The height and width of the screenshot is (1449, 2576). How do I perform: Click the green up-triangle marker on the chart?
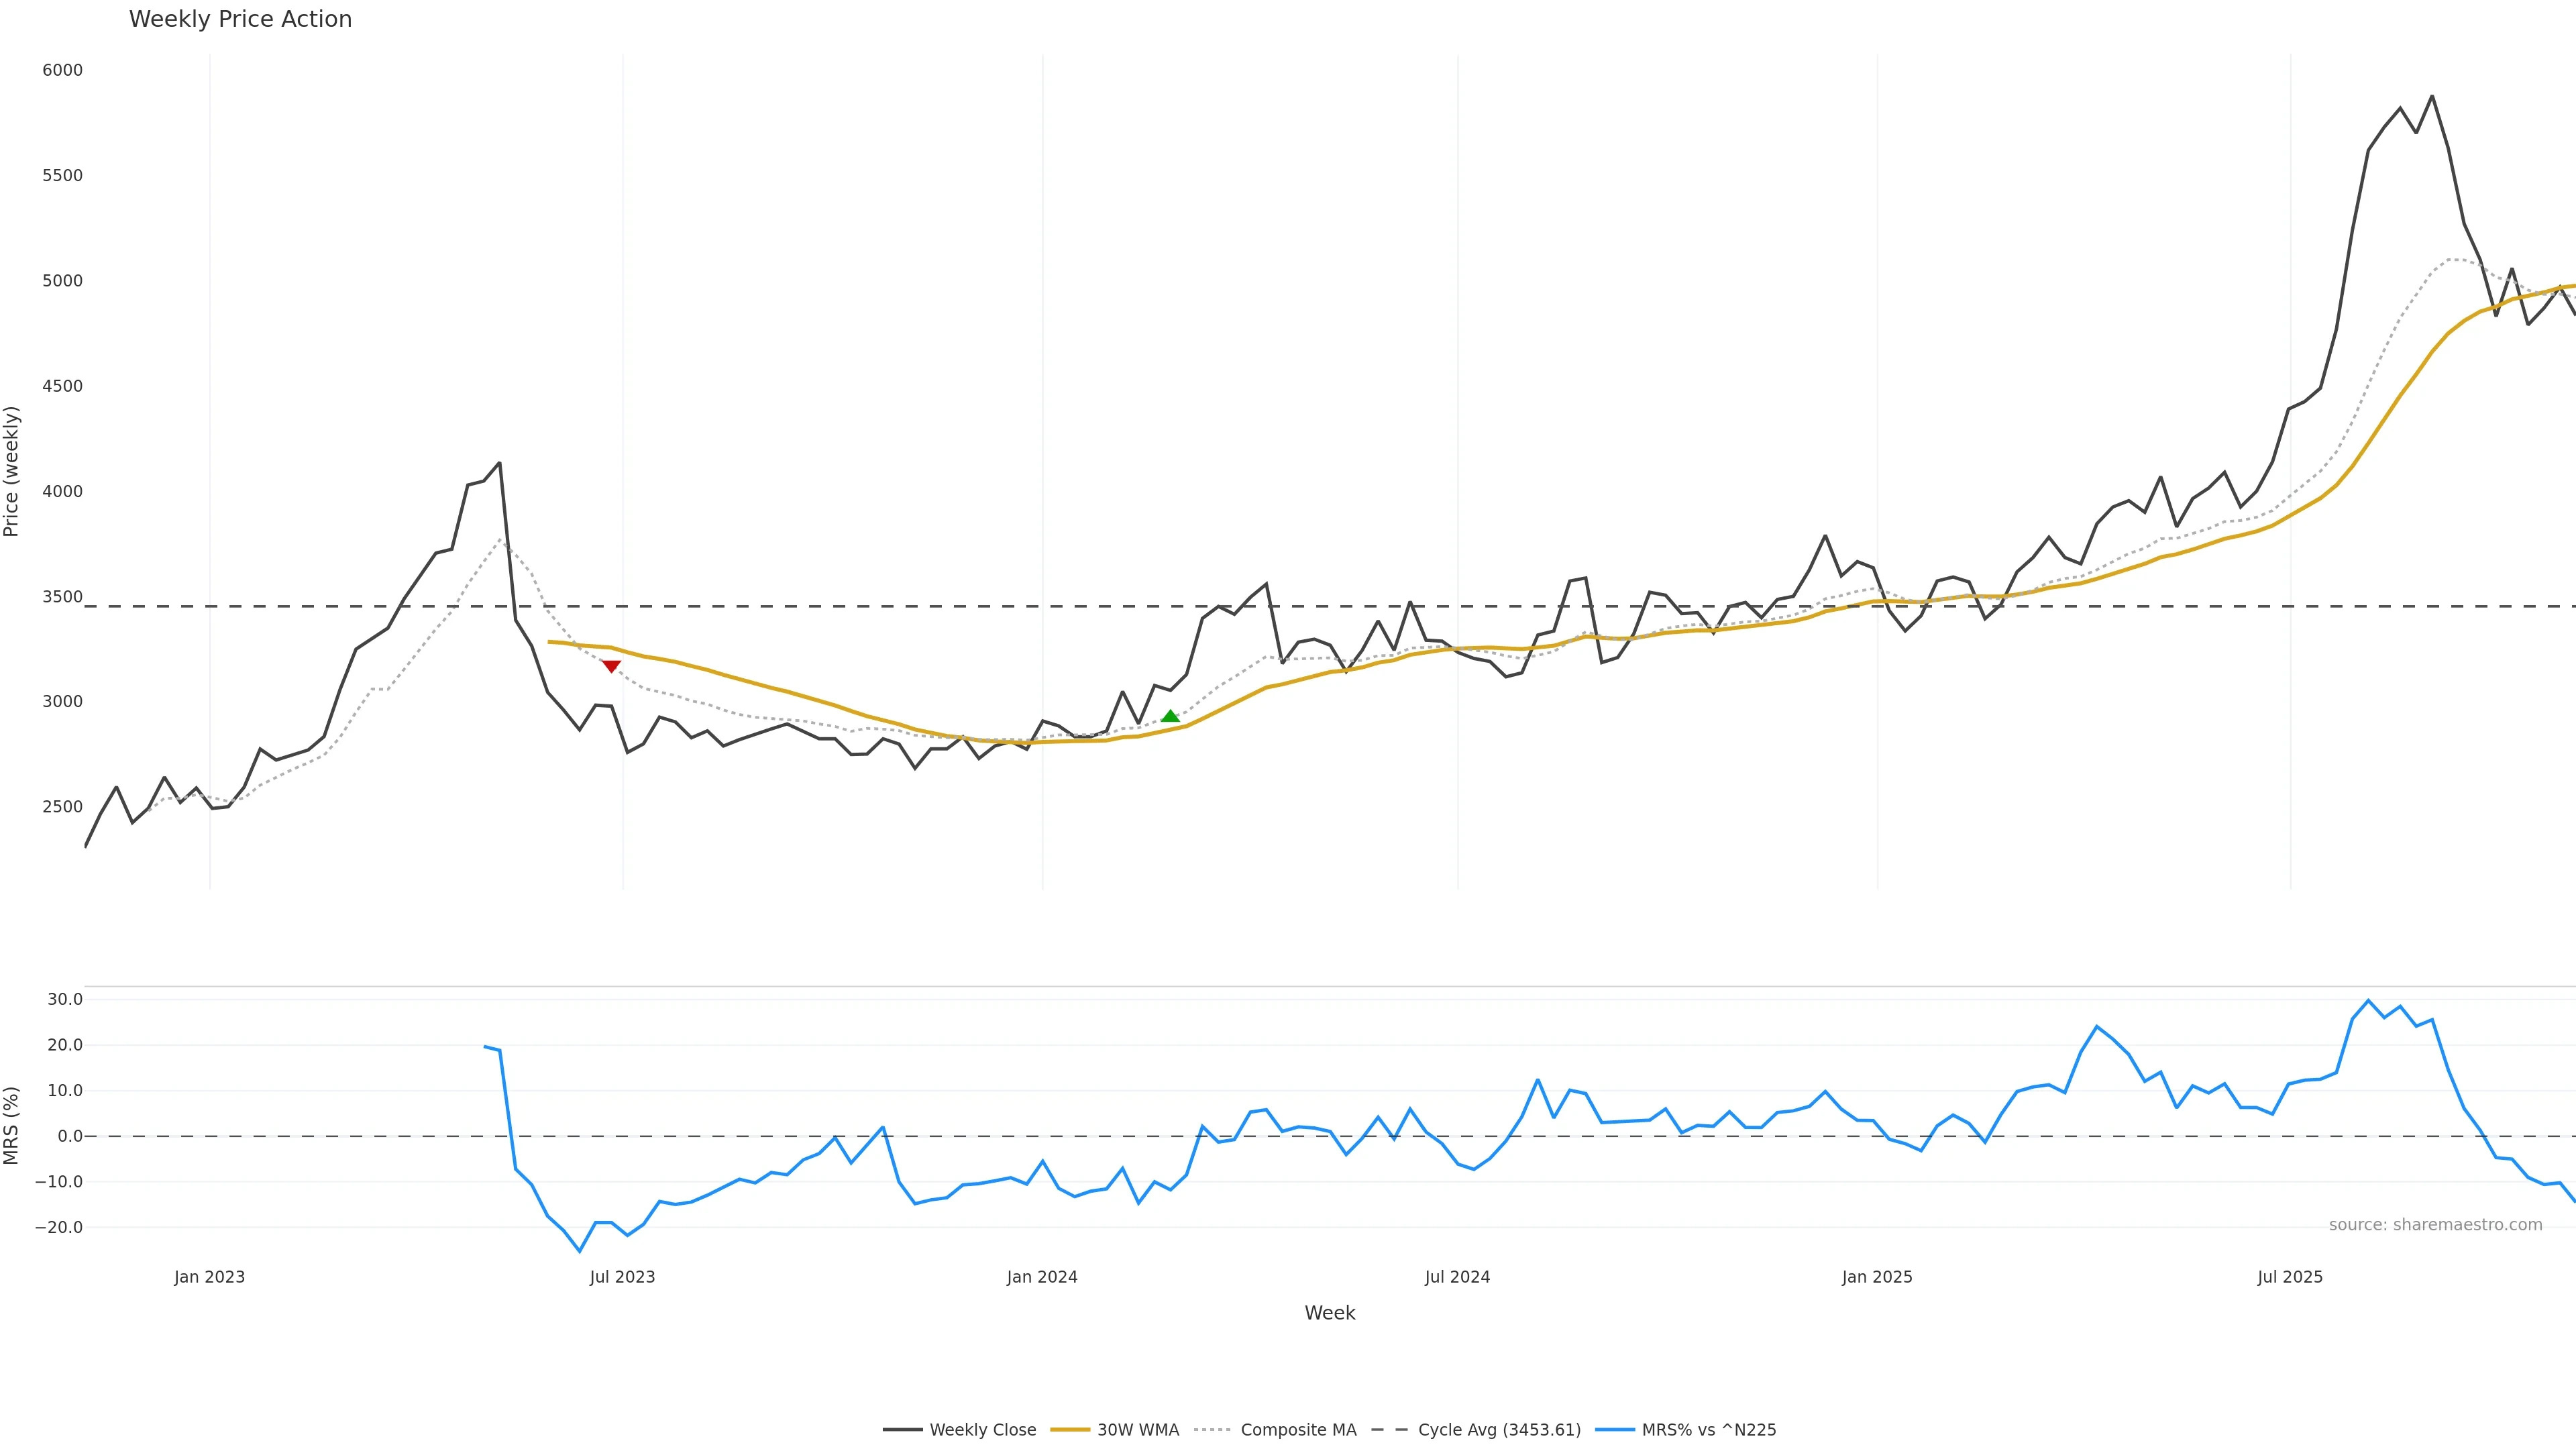1170,716
